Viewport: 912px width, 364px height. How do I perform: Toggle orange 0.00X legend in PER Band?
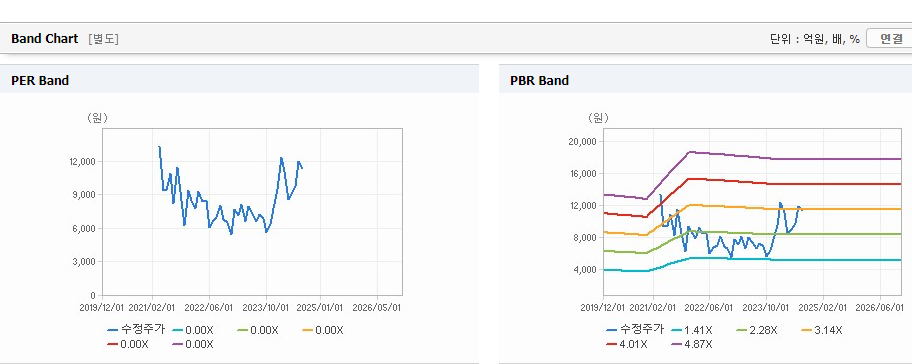[323, 330]
